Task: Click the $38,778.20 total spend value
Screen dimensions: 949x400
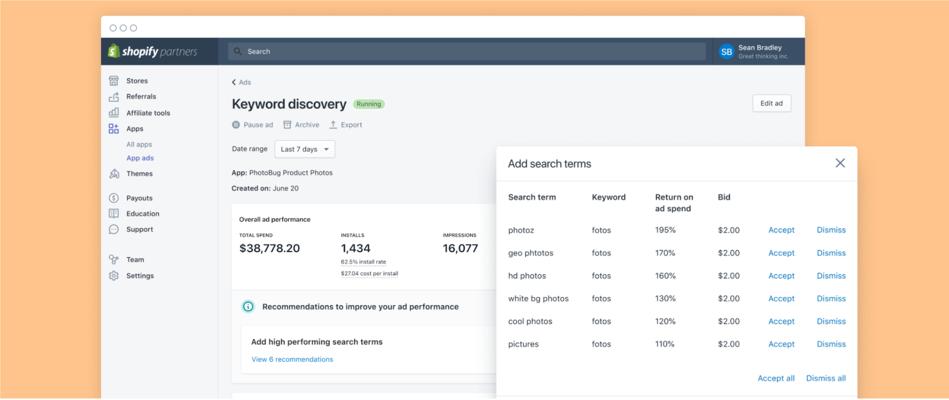Action: [269, 248]
